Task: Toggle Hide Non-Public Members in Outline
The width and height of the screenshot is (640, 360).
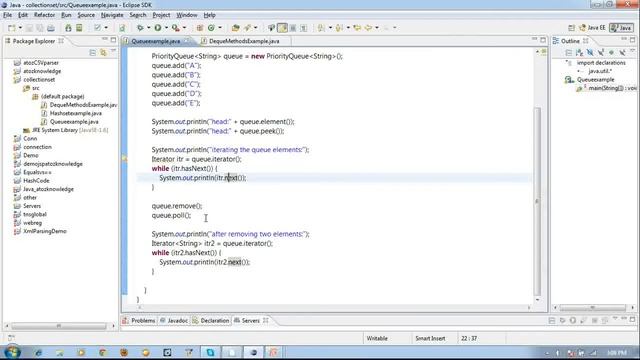Action: (611, 53)
